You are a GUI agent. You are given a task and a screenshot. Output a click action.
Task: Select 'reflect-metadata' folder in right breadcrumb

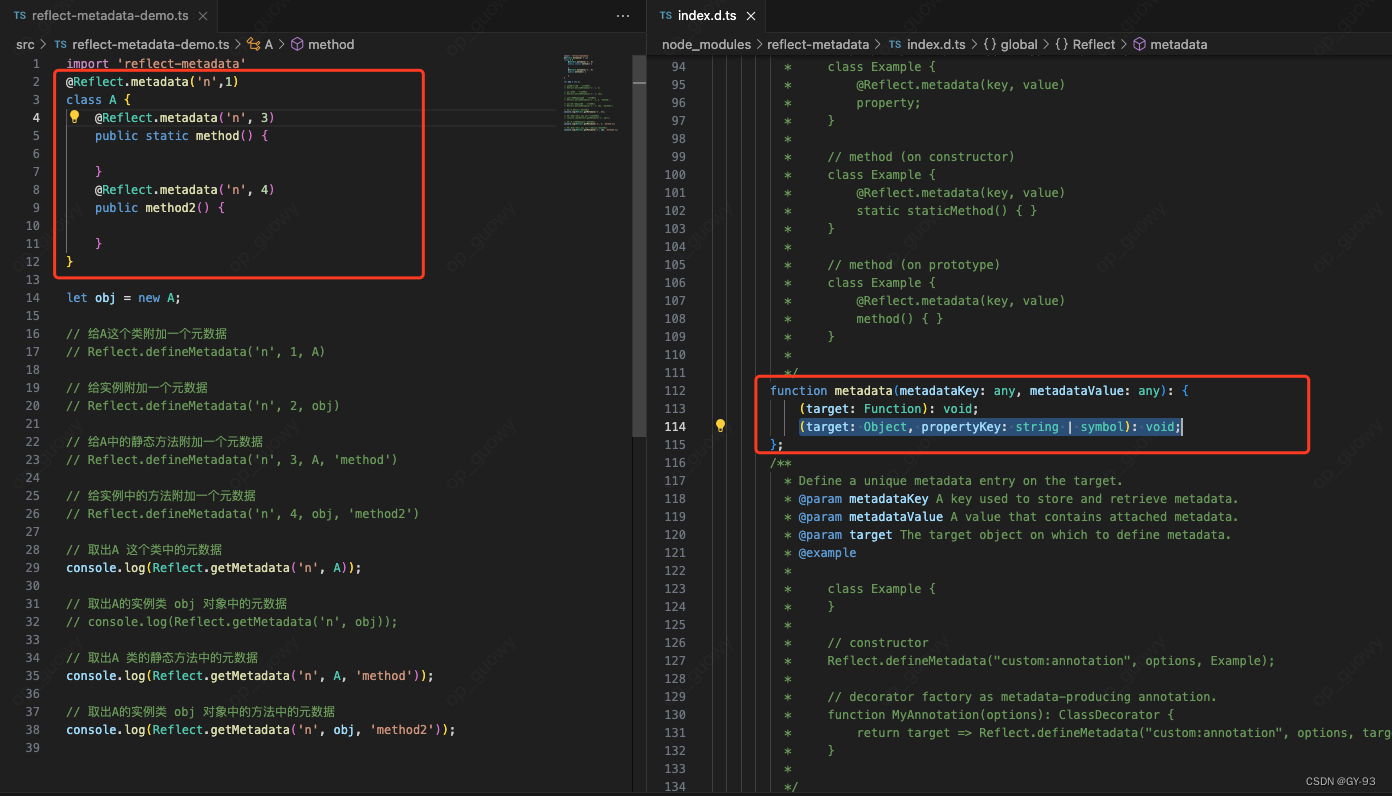click(x=819, y=44)
